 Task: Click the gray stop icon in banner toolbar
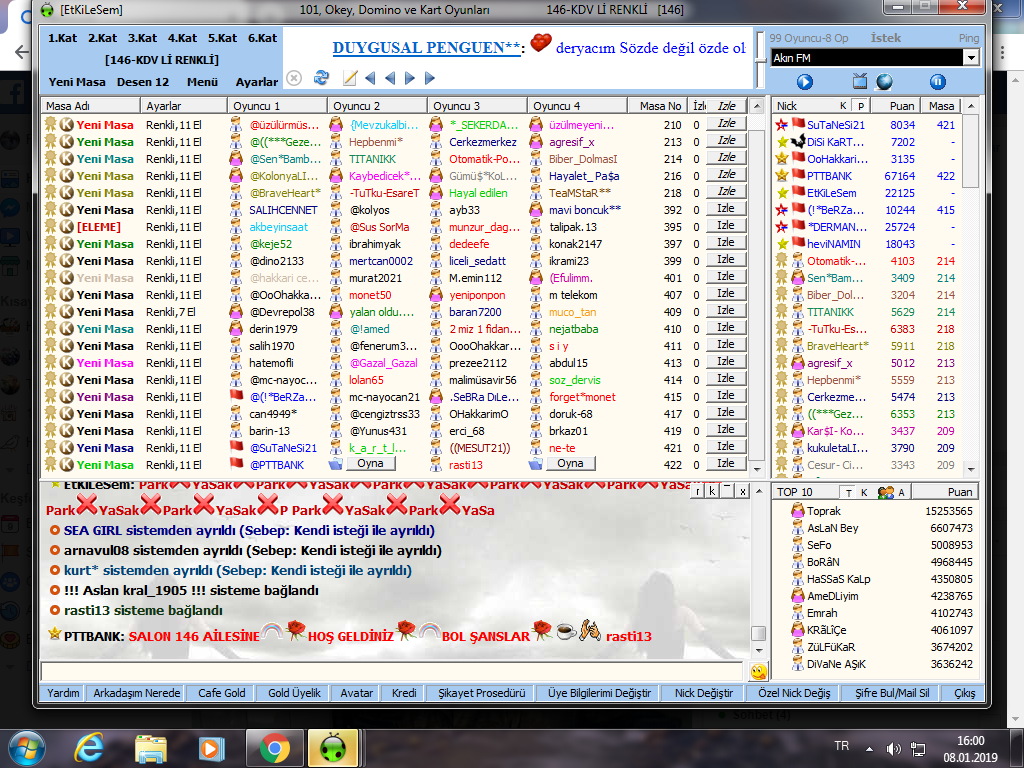click(294, 78)
